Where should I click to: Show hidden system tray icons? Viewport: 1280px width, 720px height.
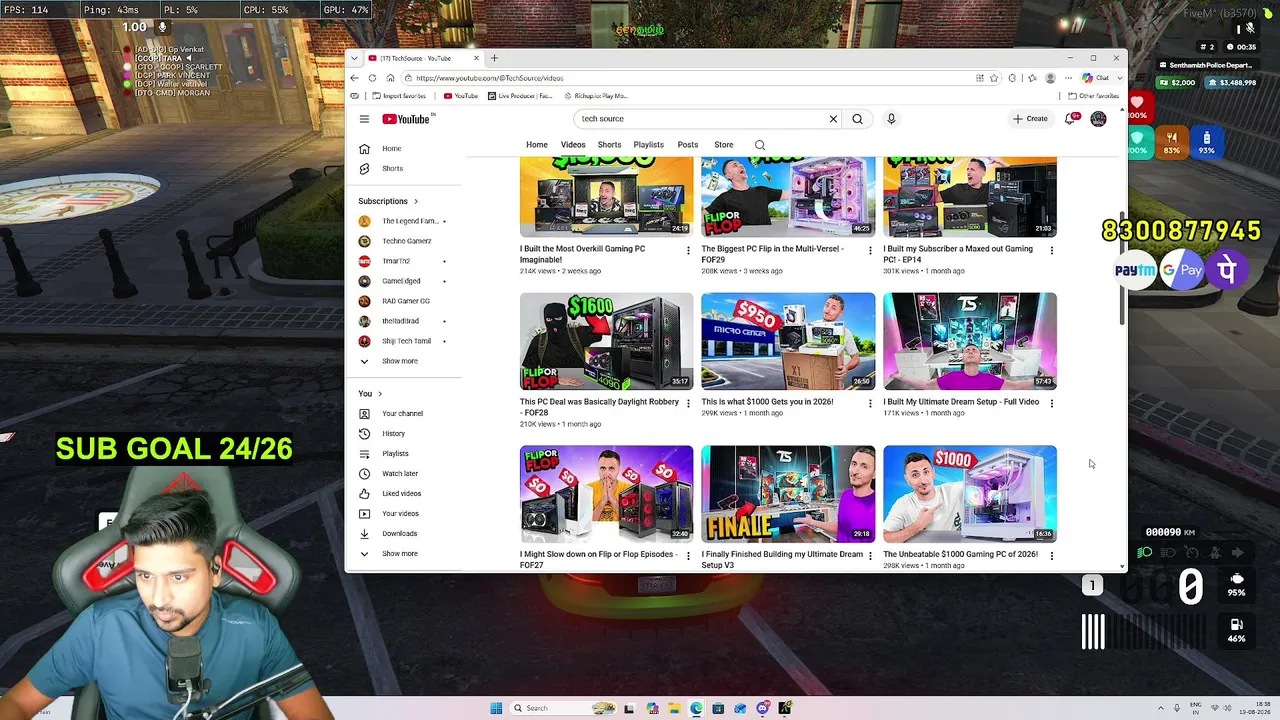(x=1163, y=708)
